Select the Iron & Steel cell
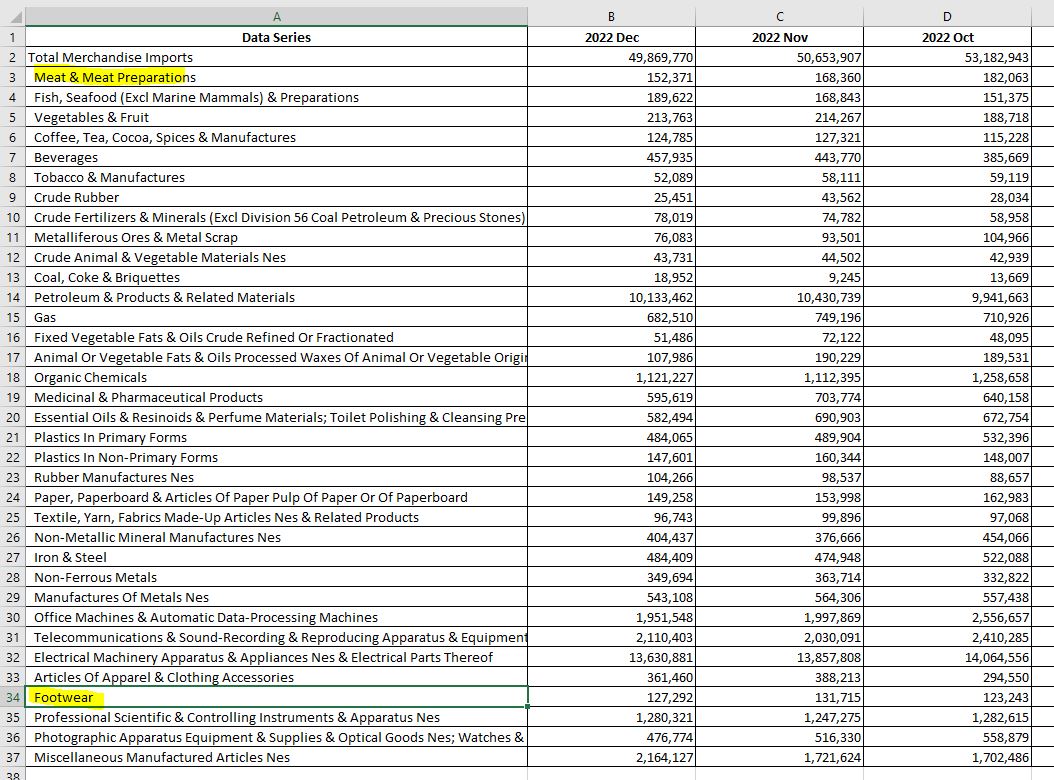This screenshot has width=1054, height=780. point(70,557)
